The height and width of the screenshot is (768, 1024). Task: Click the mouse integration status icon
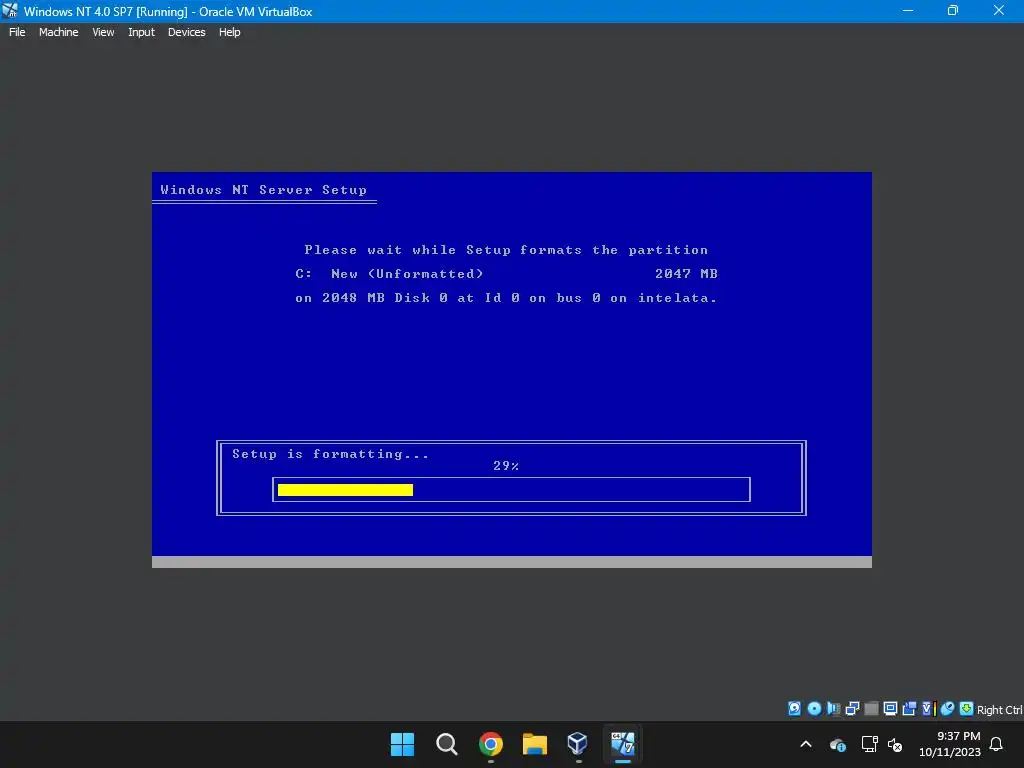(947, 709)
